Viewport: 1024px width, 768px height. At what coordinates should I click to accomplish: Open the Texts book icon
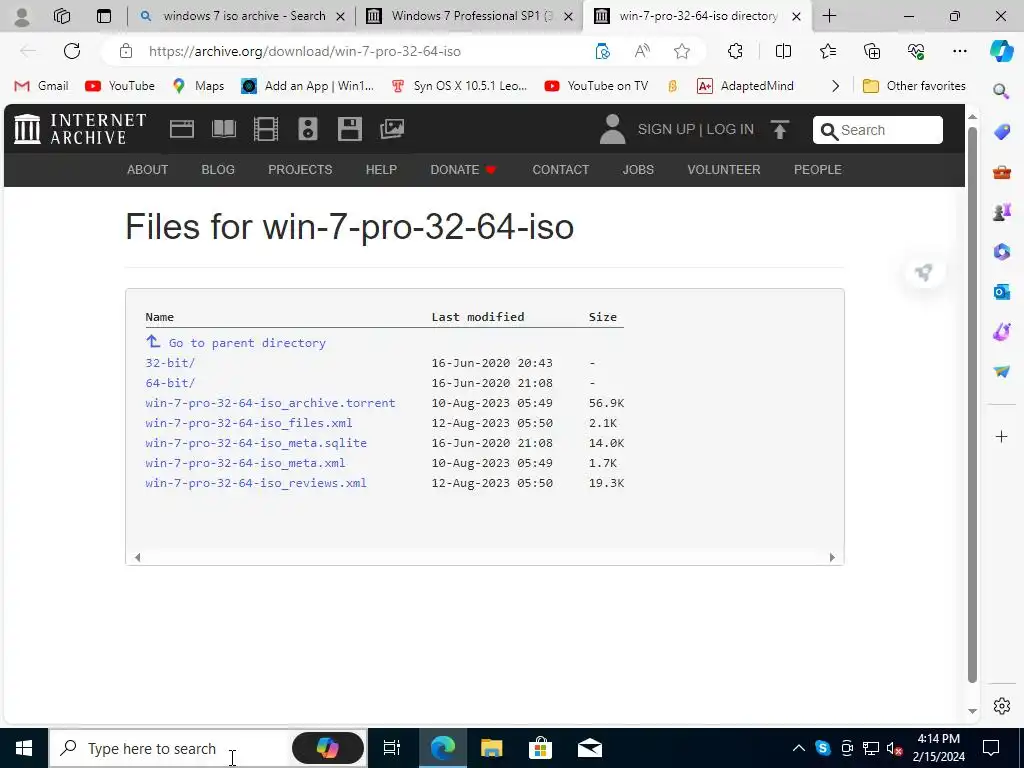(223, 129)
